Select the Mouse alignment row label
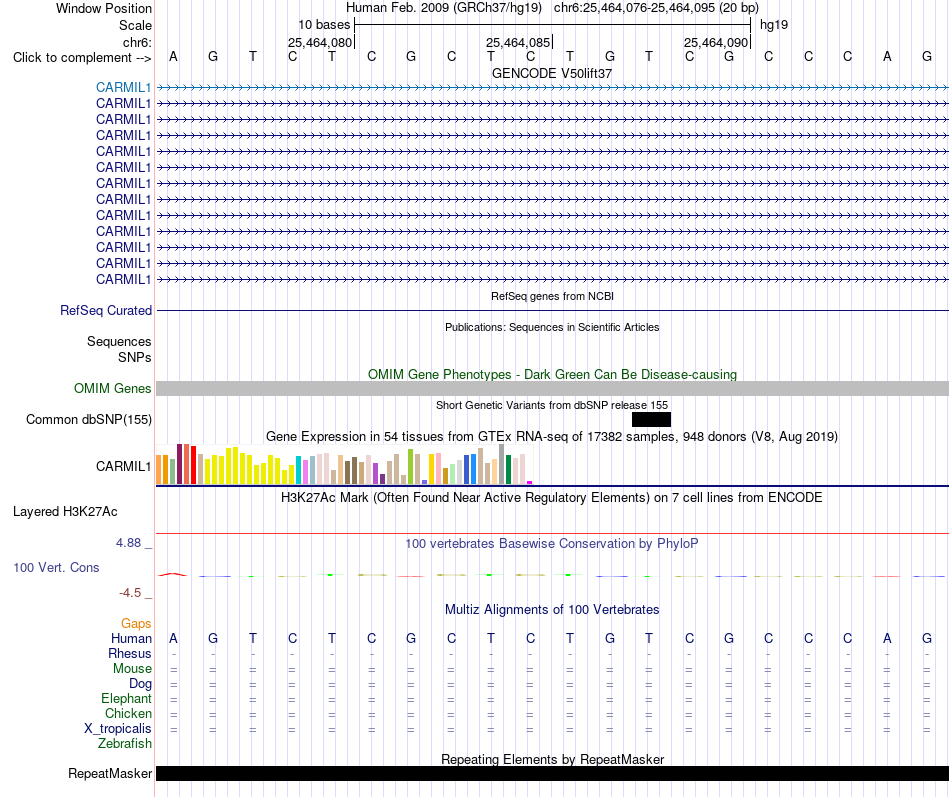 coord(132,669)
